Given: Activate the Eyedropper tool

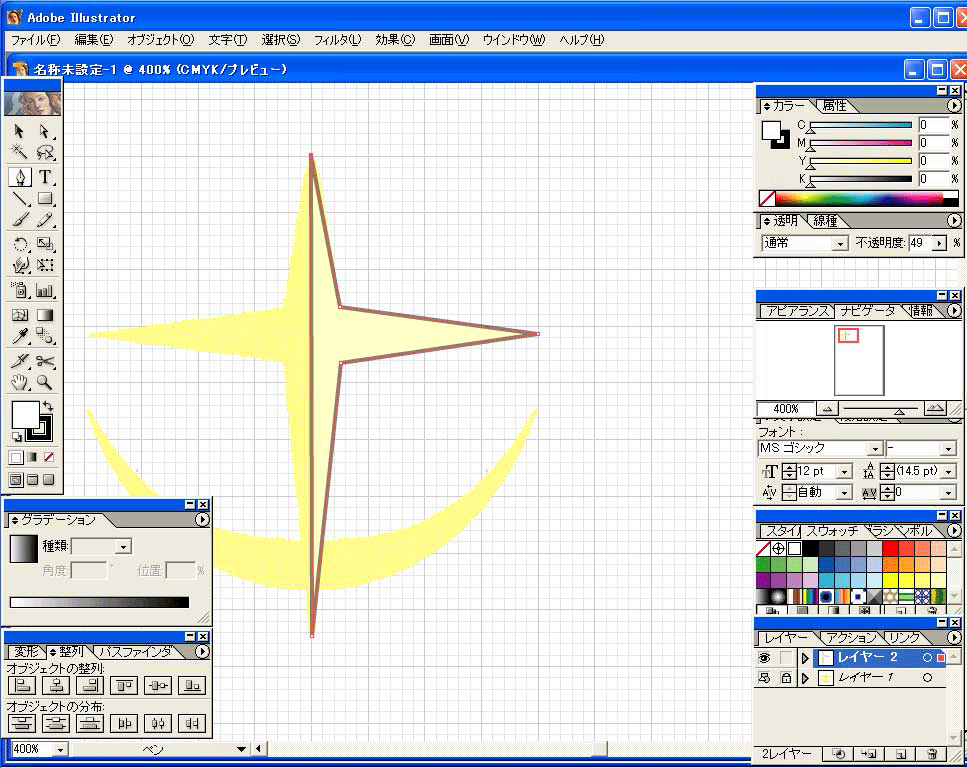Looking at the screenshot, I should 19,361.
